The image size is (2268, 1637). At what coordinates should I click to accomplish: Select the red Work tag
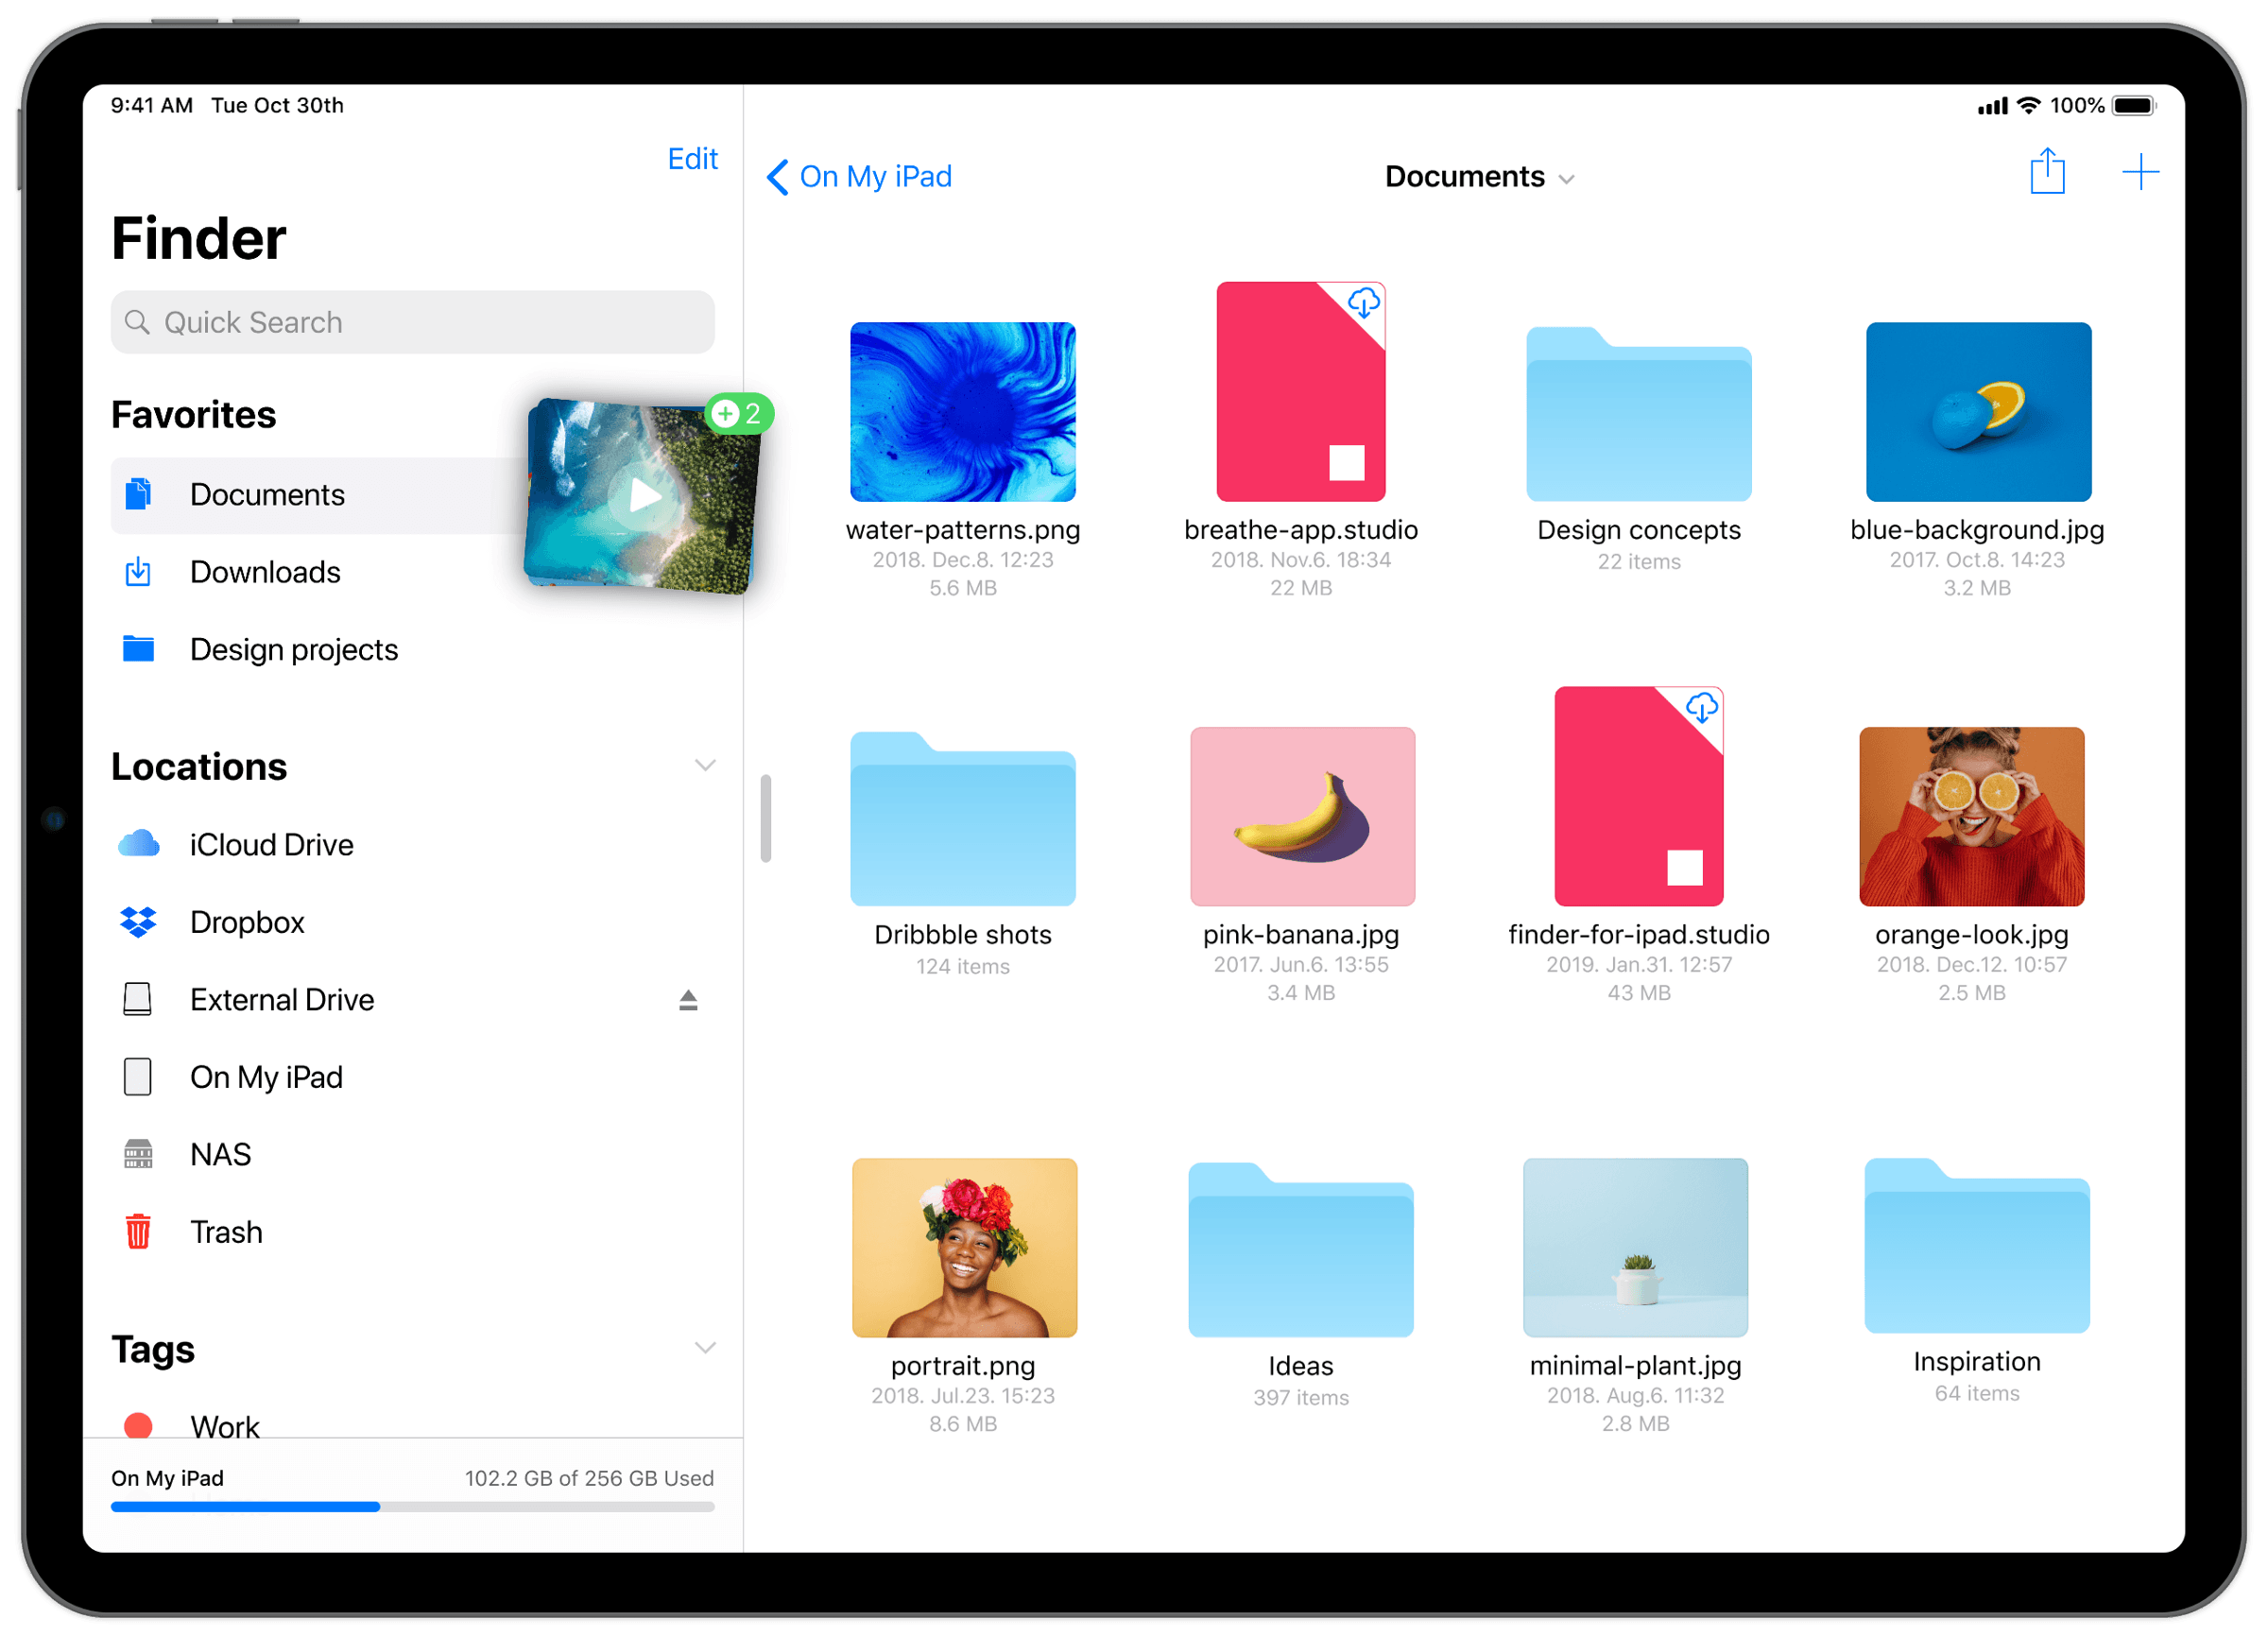(412, 1425)
